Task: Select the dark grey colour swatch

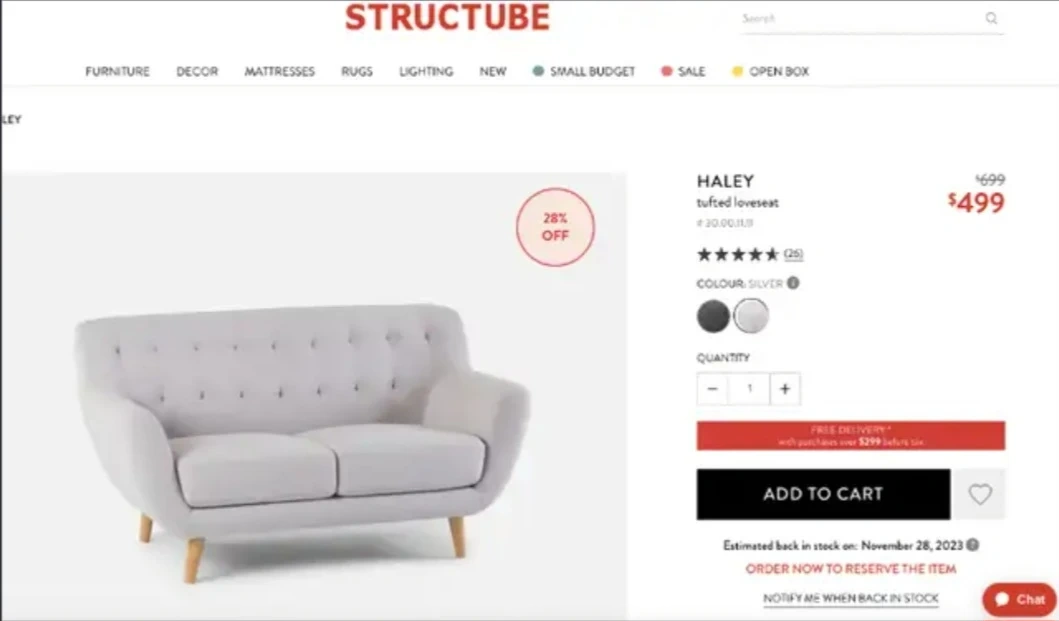Action: (713, 316)
